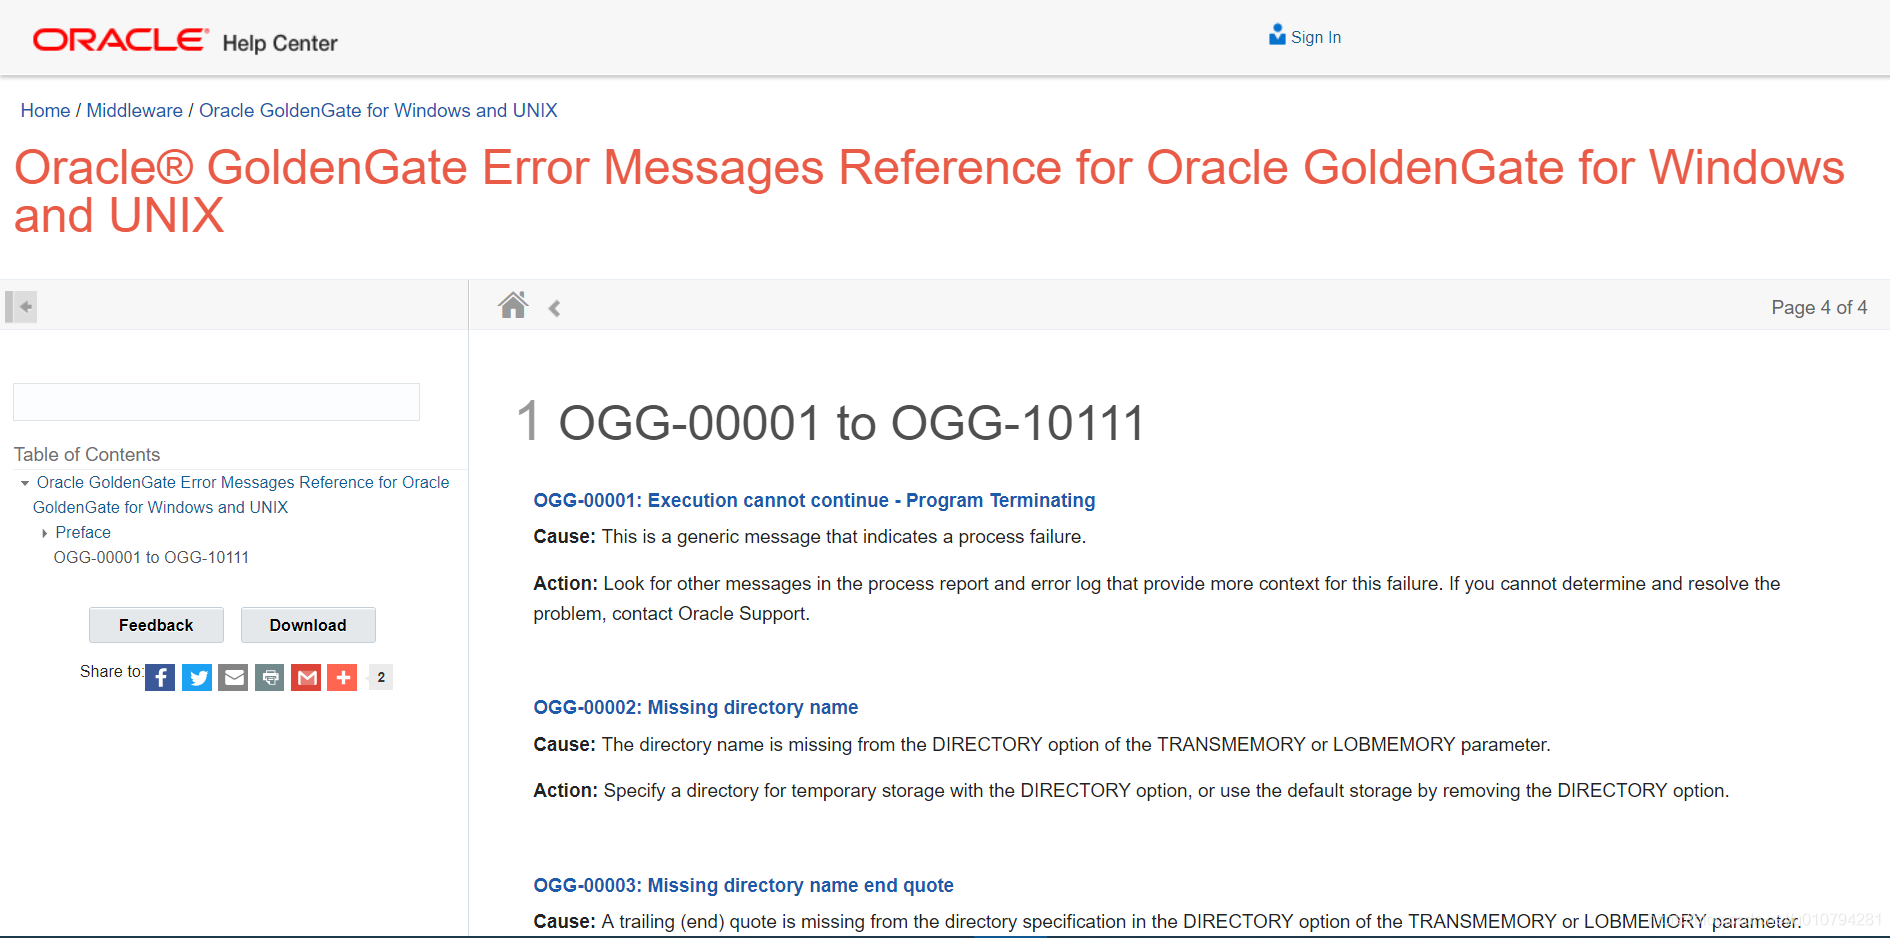This screenshot has height=938, width=1890.
Task: Share via email envelope icon
Action: (233, 677)
